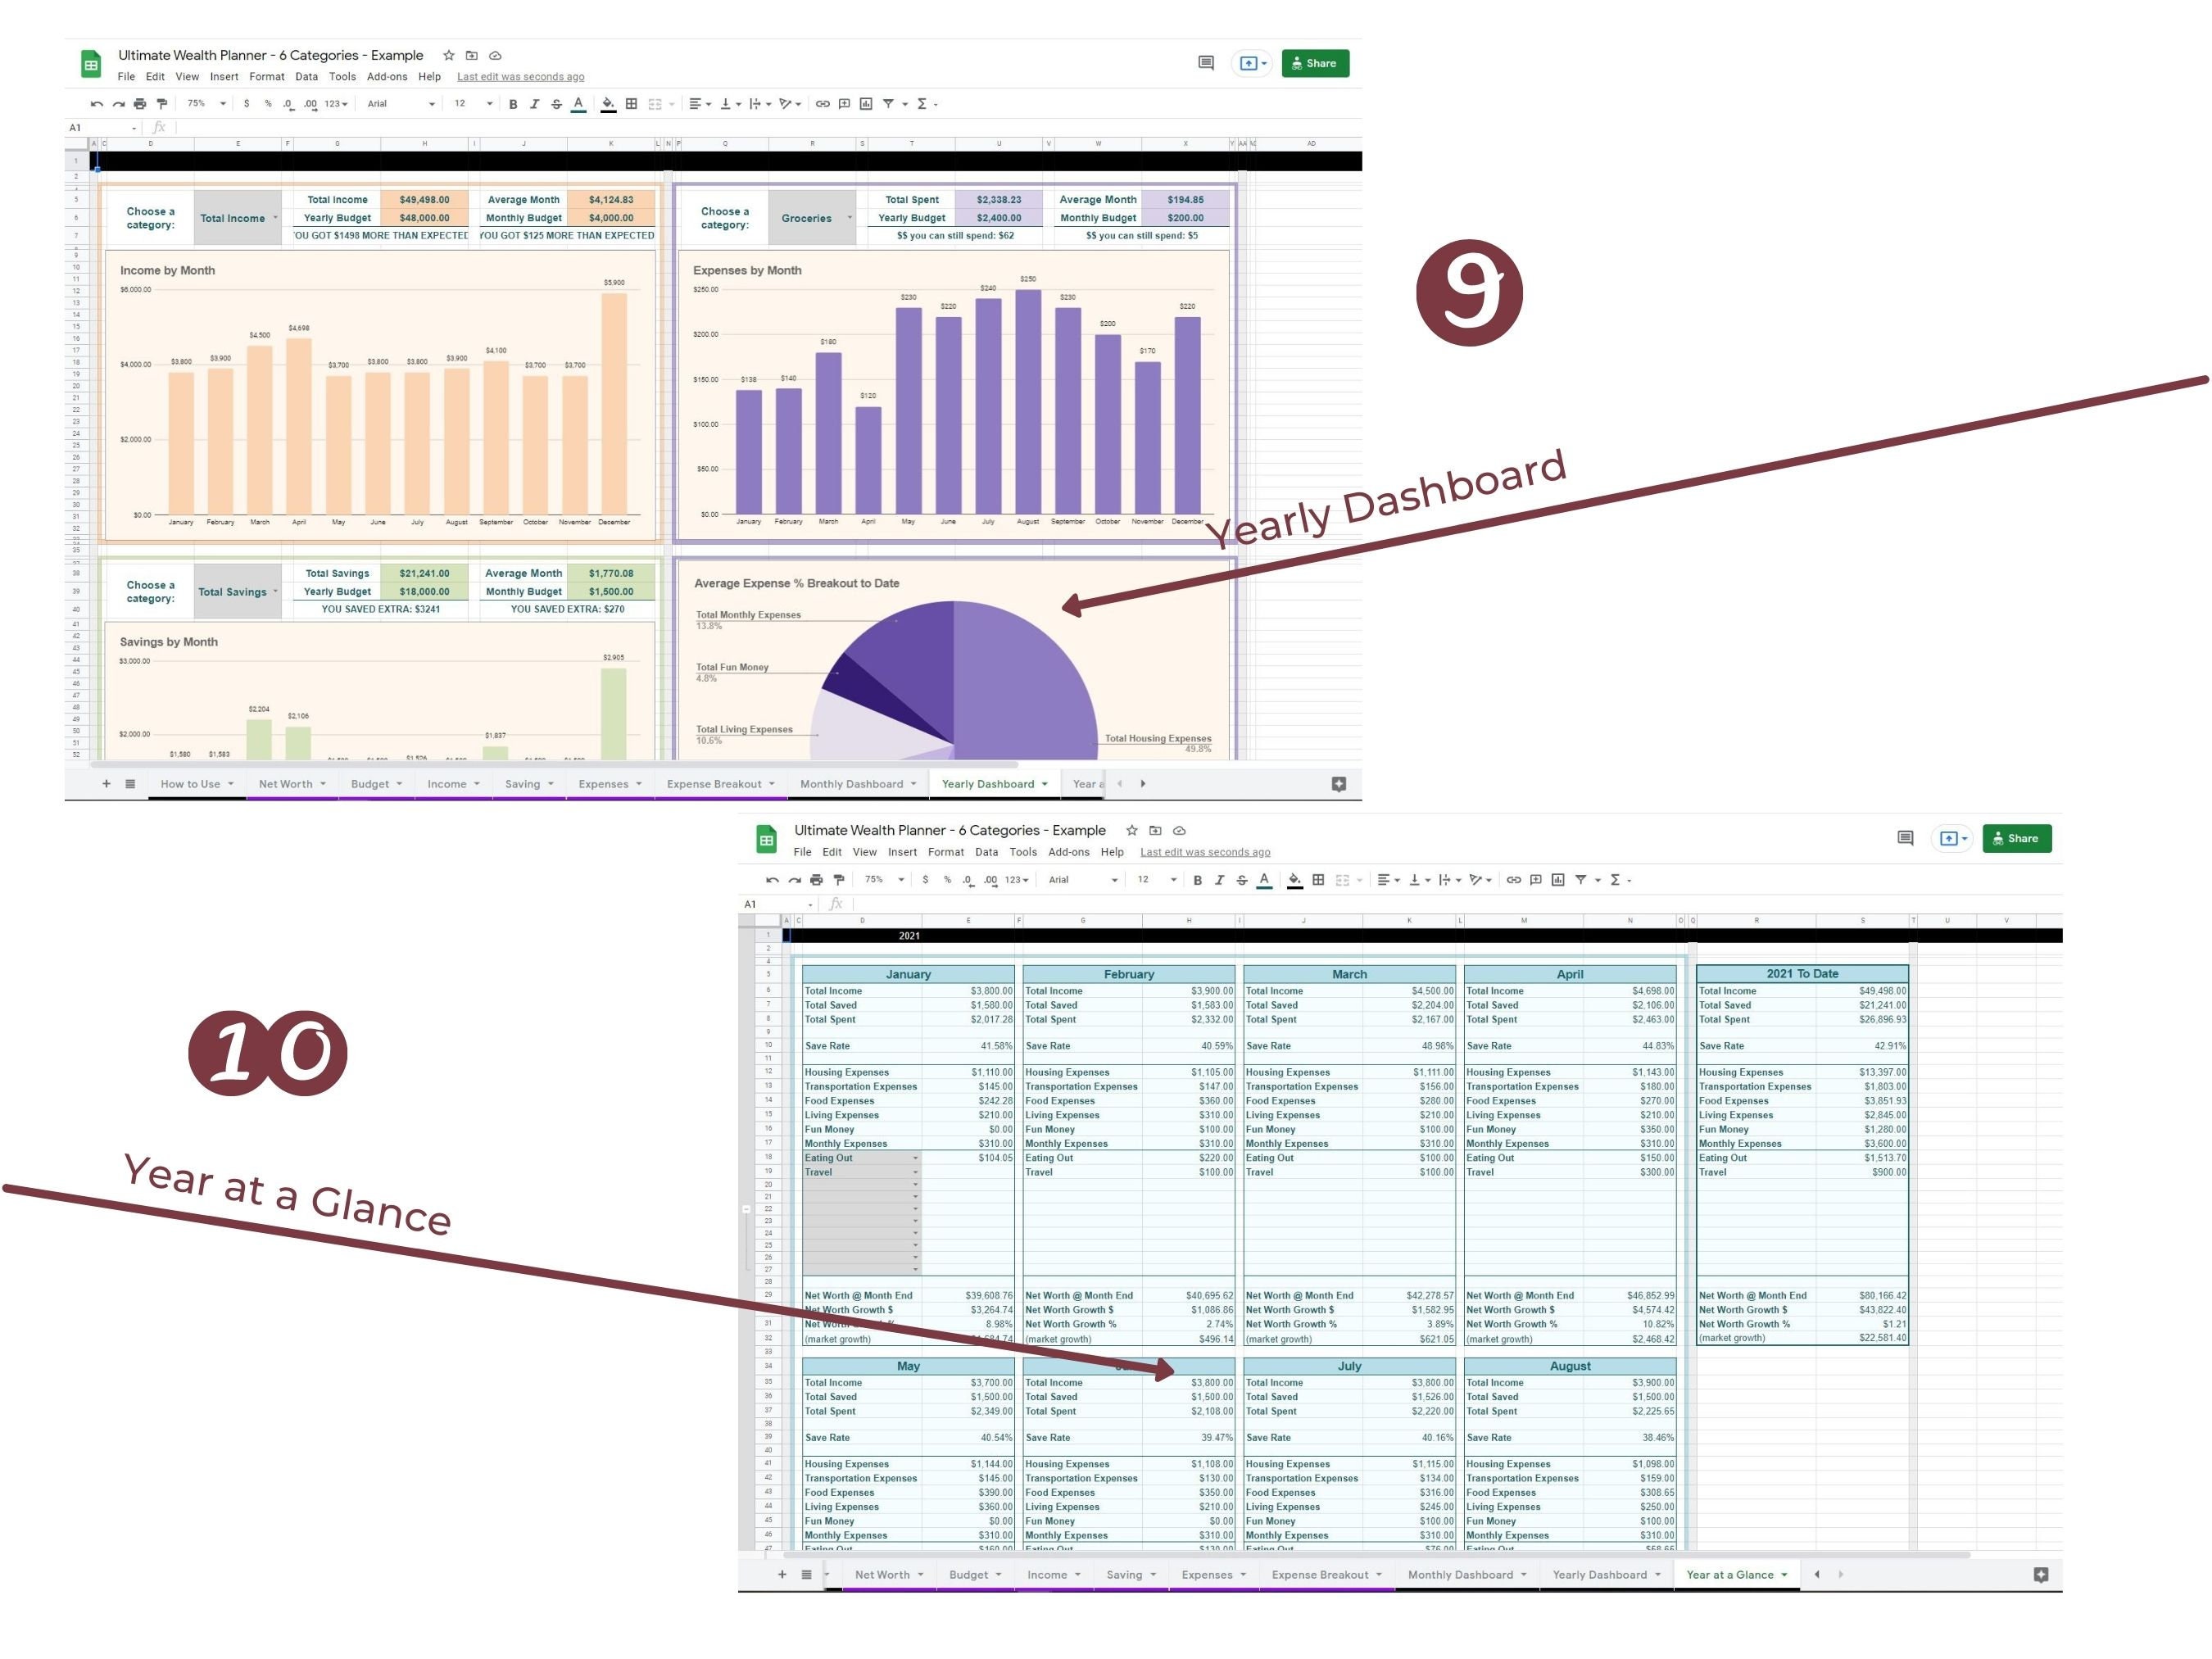Screen dimensions: 2212x1659
Task: Open the borders icon in the Year at a Glance toolbar
Action: click(1318, 880)
